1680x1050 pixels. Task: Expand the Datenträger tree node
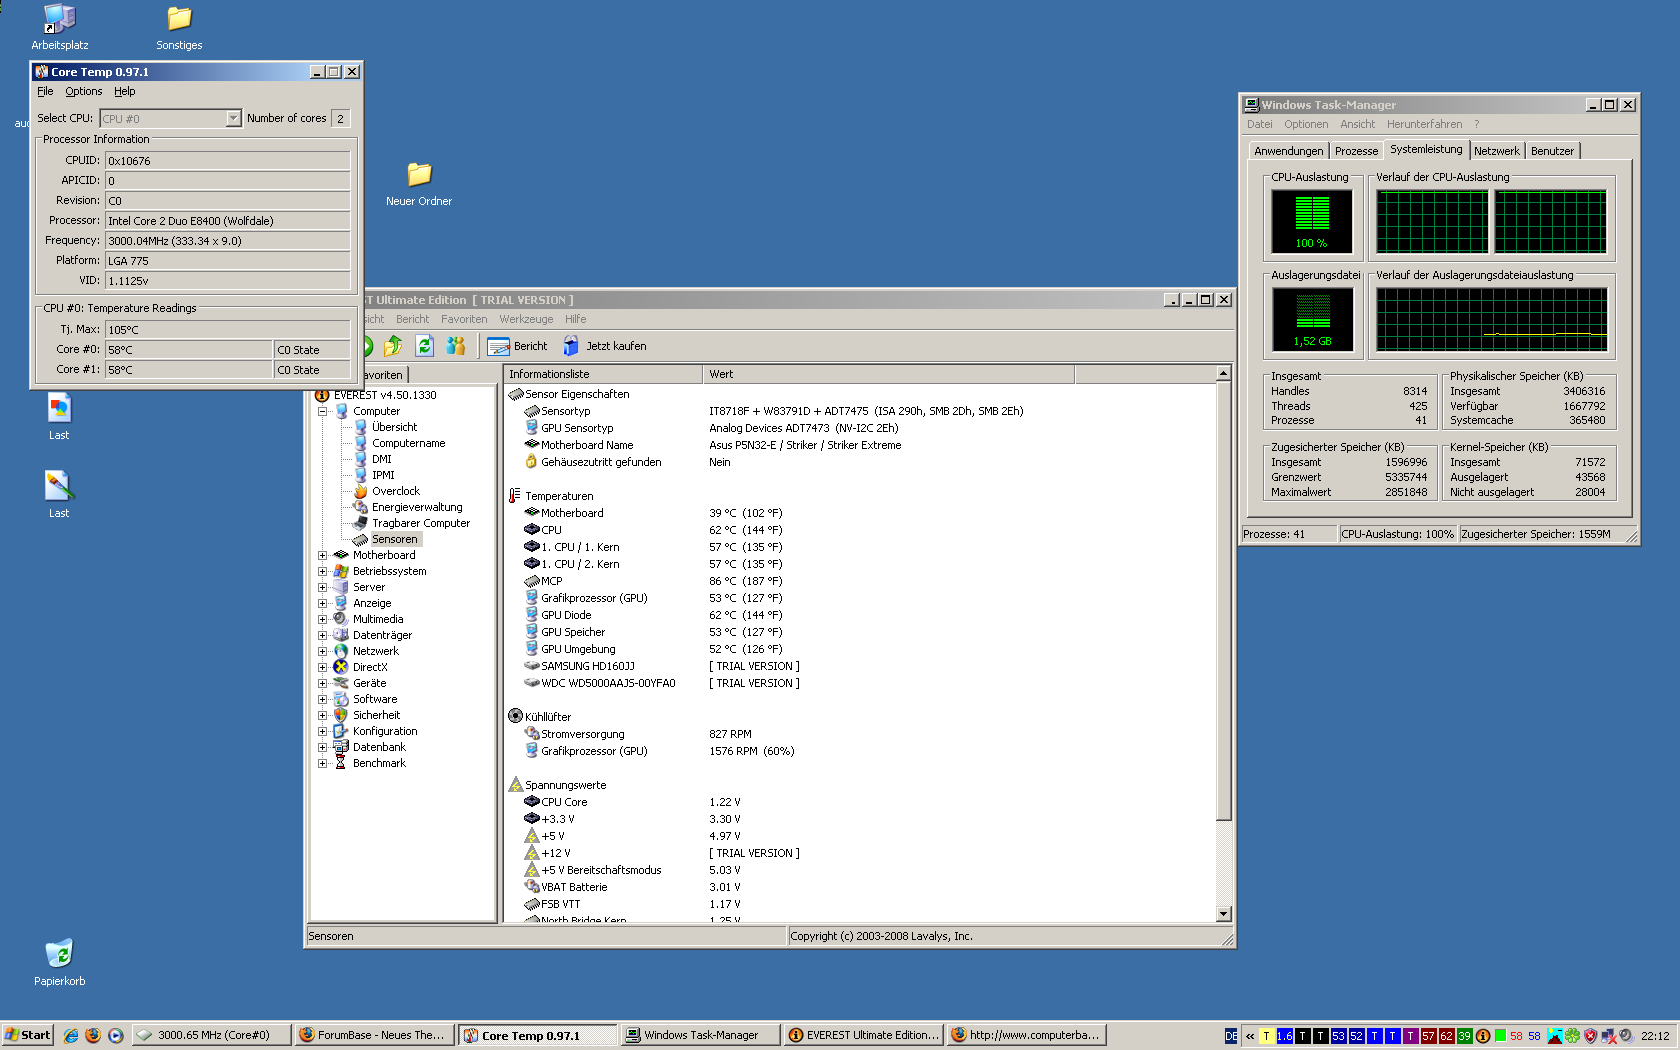(322, 635)
